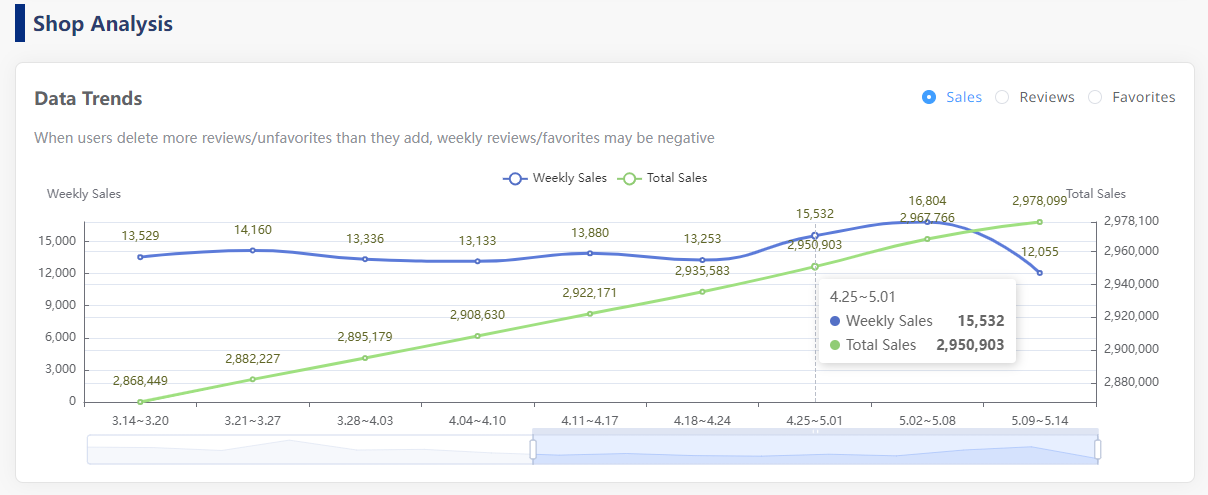Image resolution: width=1208 pixels, height=495 pixels.
Task: Click Weekly Sales point for 3.14~3.20
Action: 140,257
